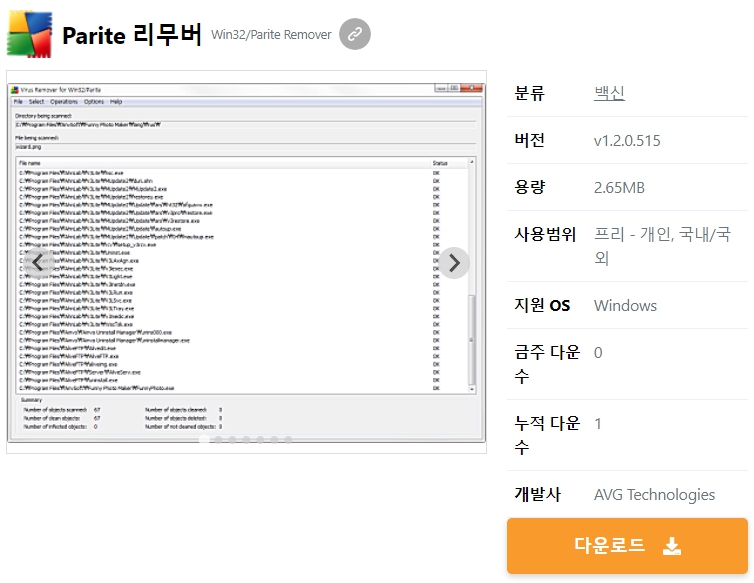Click the 다운로드 button label
Screen dimensions: 754x583
609,545
